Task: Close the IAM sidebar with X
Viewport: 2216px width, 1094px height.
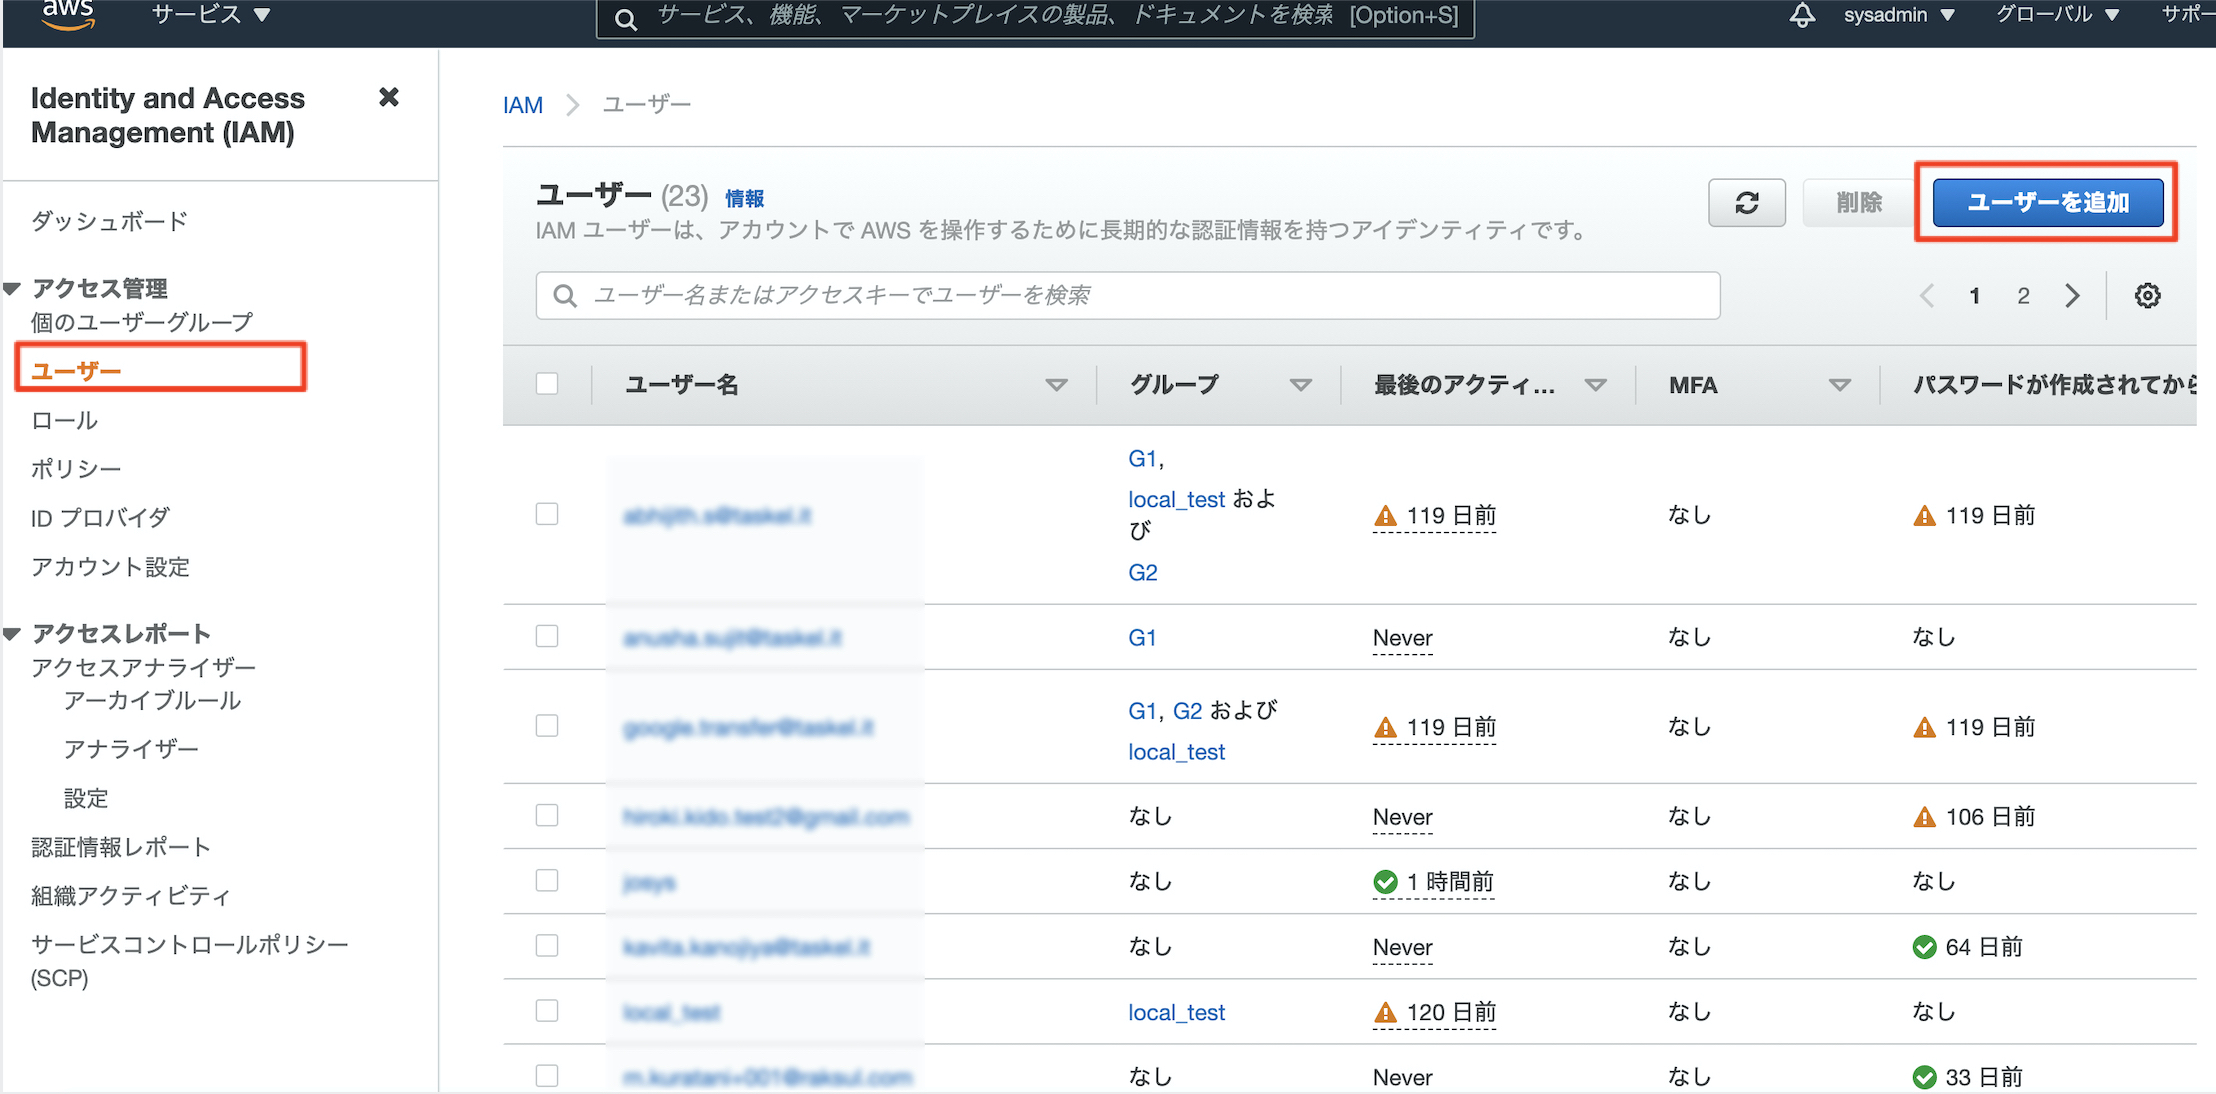Action: (x=389, y=97)
